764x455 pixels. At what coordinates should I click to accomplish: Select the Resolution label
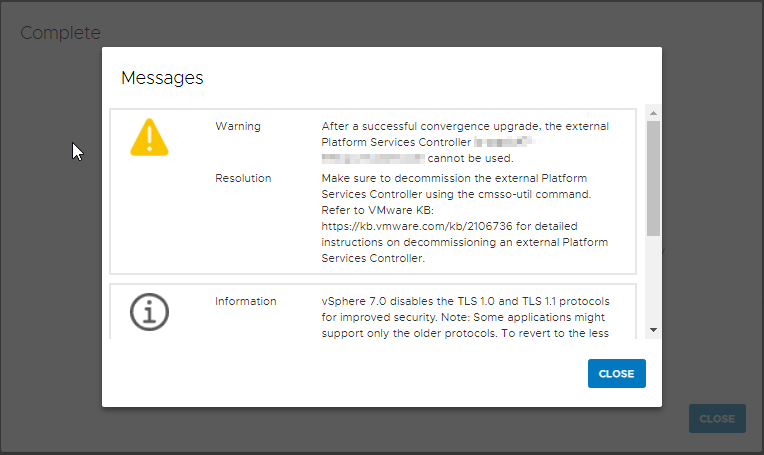(x=243, y=178)
